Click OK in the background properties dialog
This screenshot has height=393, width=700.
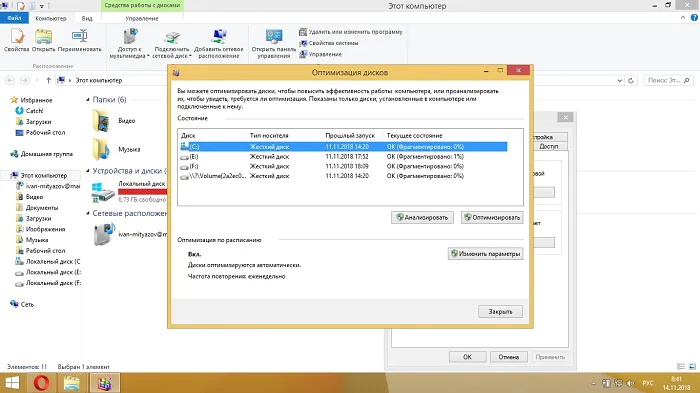467,357
